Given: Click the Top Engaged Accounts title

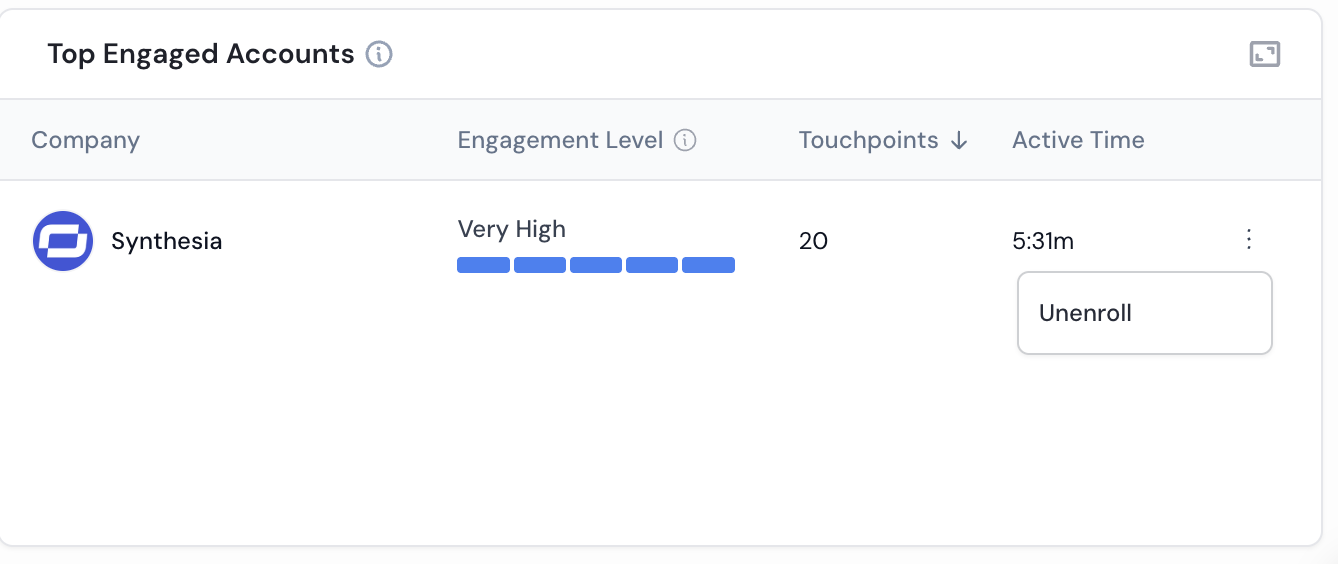Looking at the screenshot, I should [201, 54].
